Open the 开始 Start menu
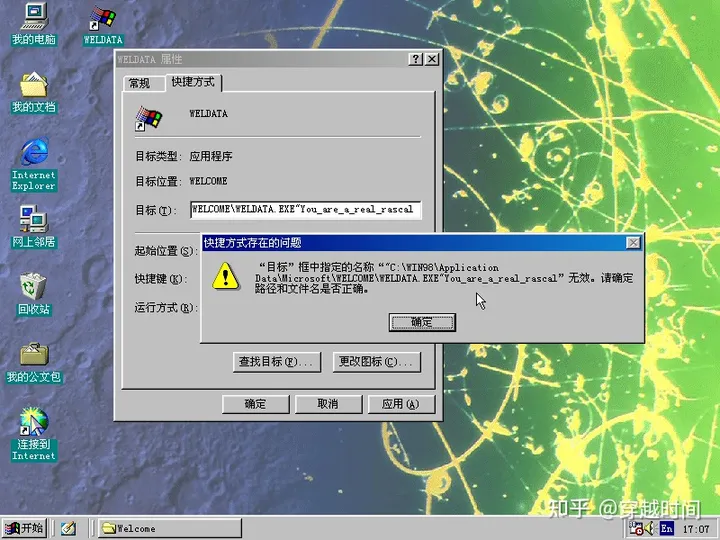 [x=24, y=528]
